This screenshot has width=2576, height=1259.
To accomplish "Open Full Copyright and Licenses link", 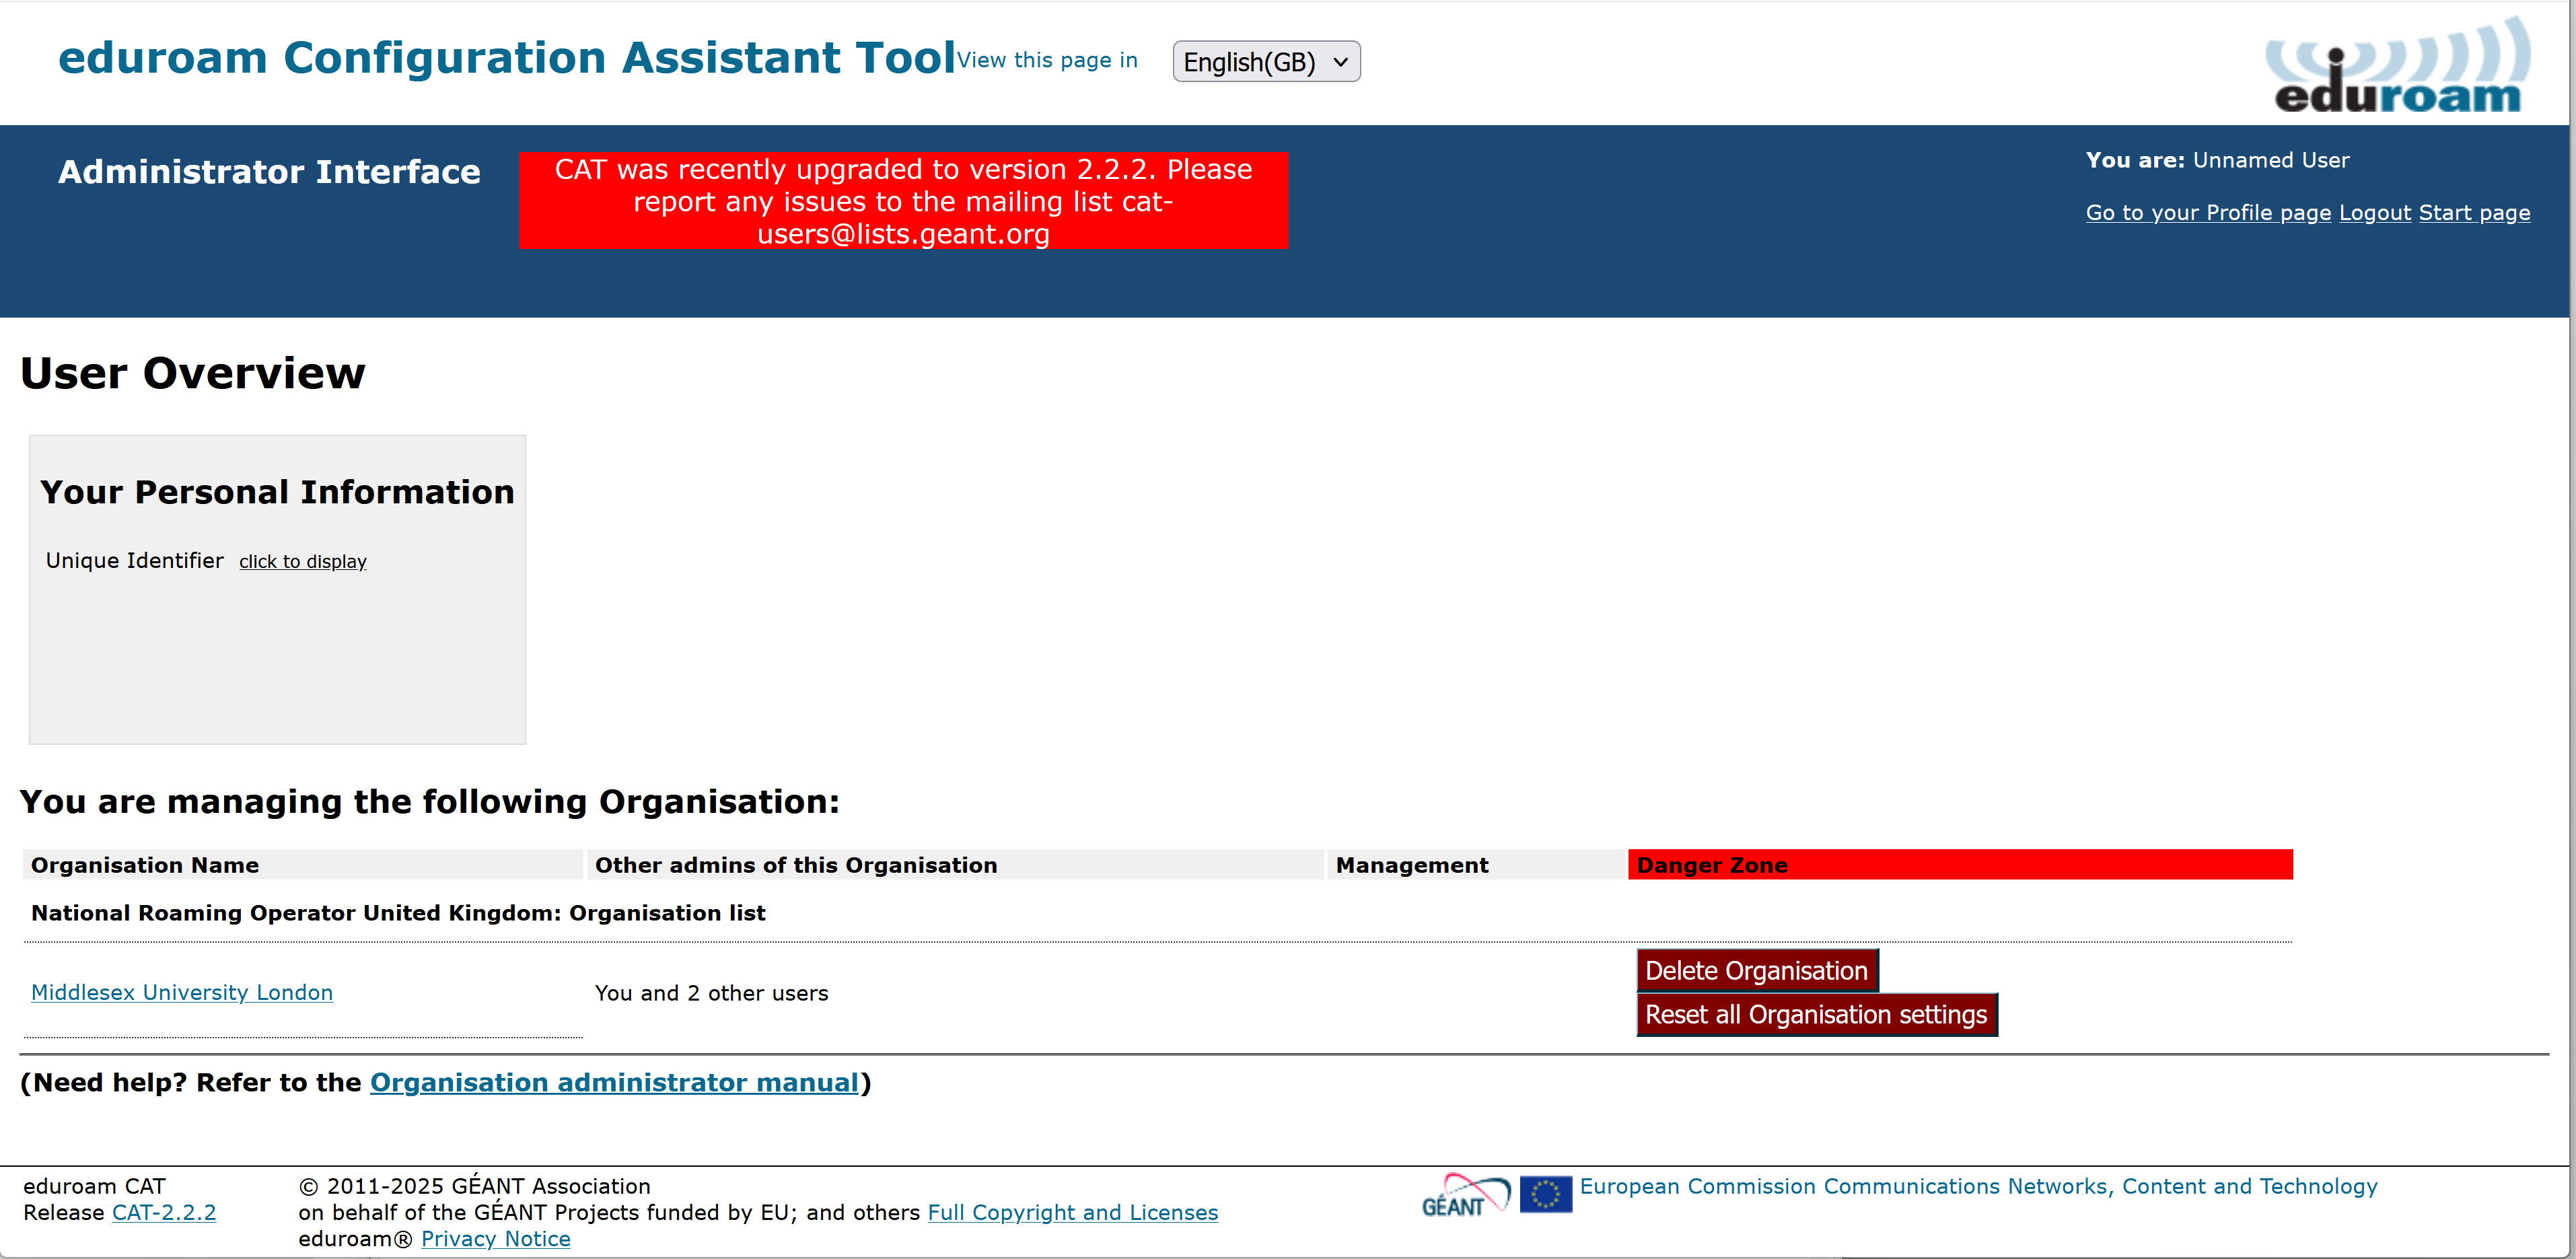I will coord(1073,1212).
